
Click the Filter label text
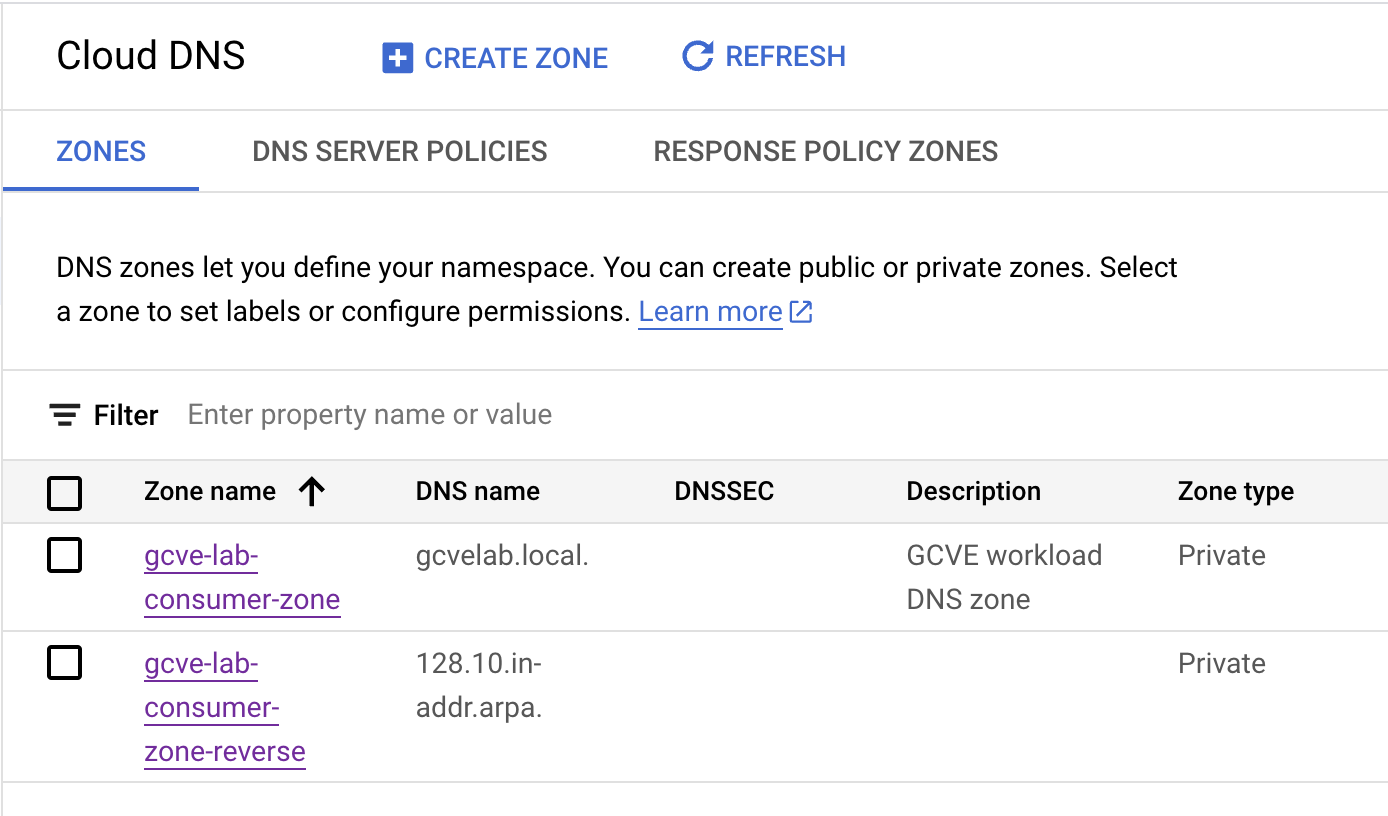tap(126, 415)
